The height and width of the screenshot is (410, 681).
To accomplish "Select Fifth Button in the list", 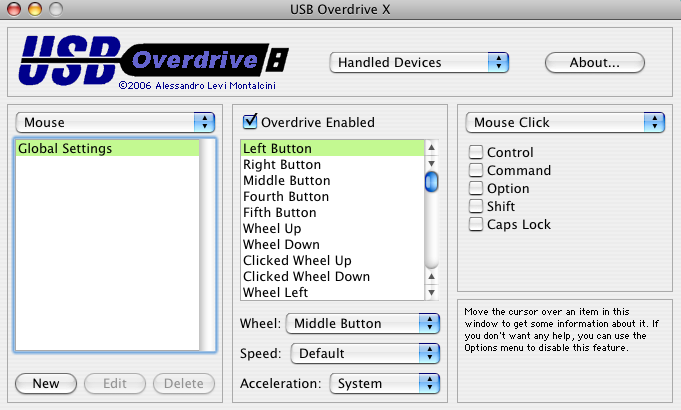I will pyautogui.click(x=332, y=213).
